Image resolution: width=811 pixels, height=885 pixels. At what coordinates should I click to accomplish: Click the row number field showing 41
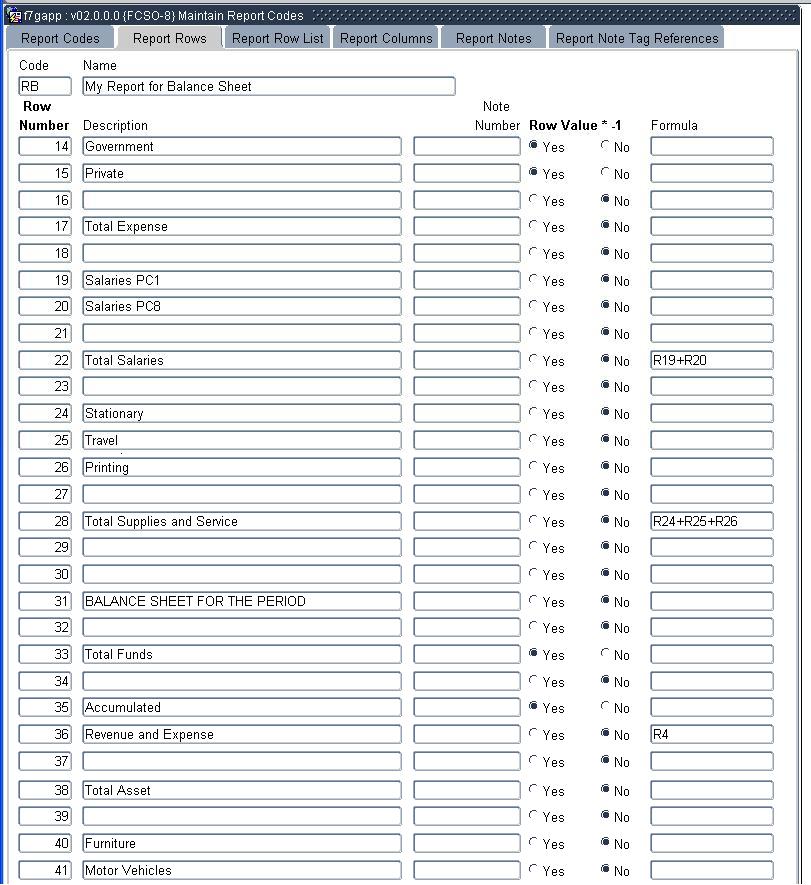[45, 870]
